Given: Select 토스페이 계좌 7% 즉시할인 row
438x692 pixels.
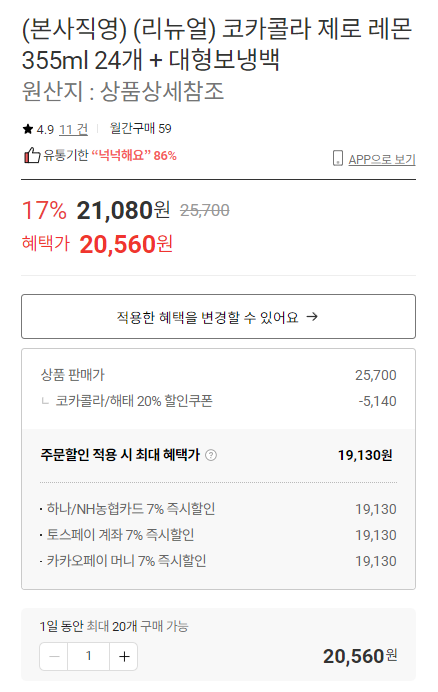Looking at the screenshot, I should point(219,535).
